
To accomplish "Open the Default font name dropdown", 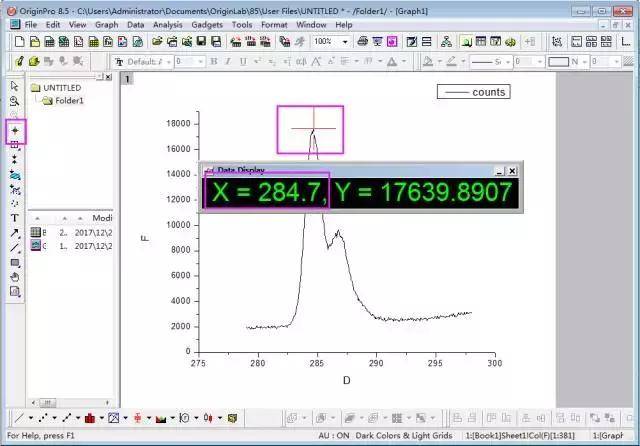I will pyautogui.click(x=169, y=62).
